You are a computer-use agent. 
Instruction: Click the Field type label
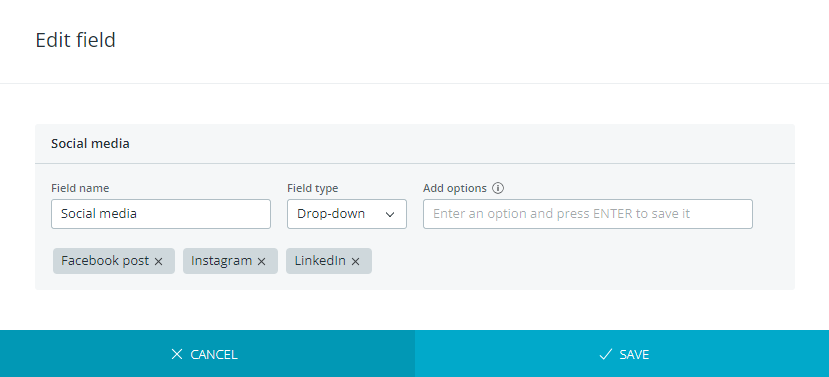coord(312,188)
